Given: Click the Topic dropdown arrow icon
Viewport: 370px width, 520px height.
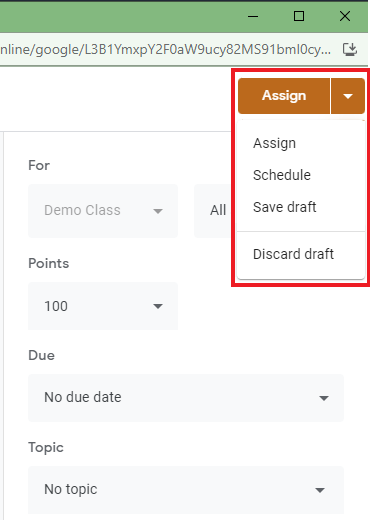Looking at the screenshot, I should [320, 490].
